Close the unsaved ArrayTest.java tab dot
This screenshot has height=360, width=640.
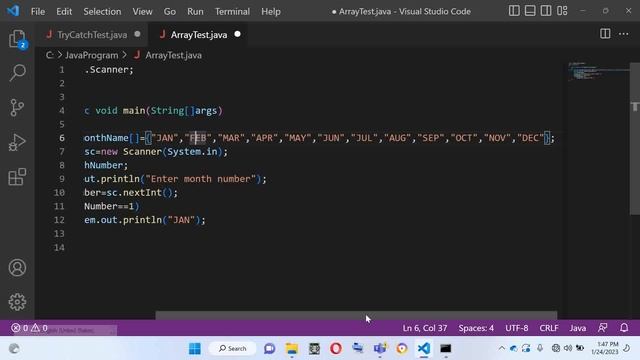click(x=238, y=34)
